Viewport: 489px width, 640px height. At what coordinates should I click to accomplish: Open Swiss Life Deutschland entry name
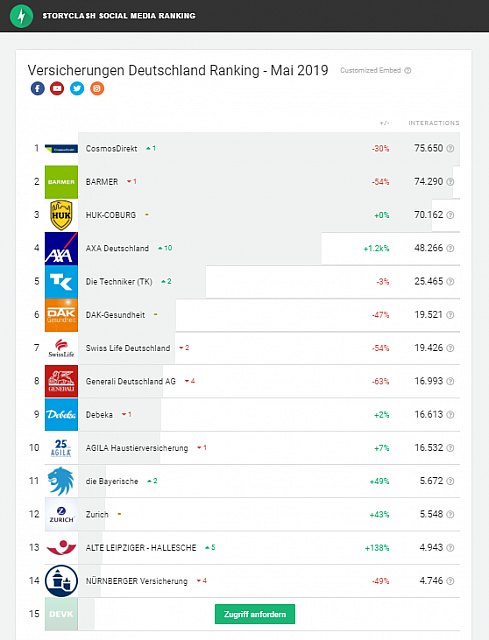click(128, 348)
